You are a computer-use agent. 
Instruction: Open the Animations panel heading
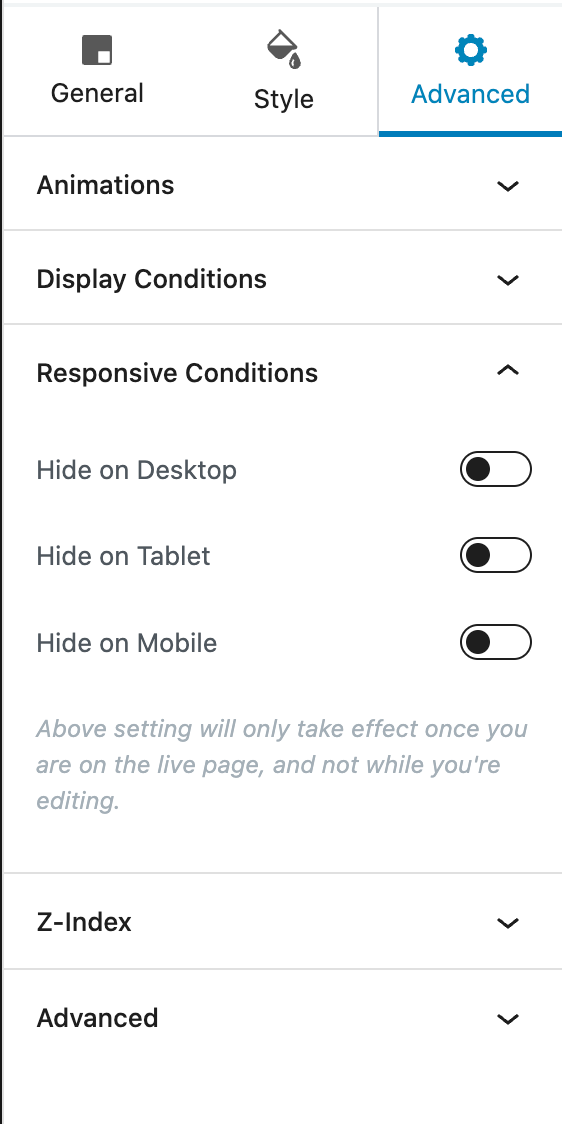point(105,185)
